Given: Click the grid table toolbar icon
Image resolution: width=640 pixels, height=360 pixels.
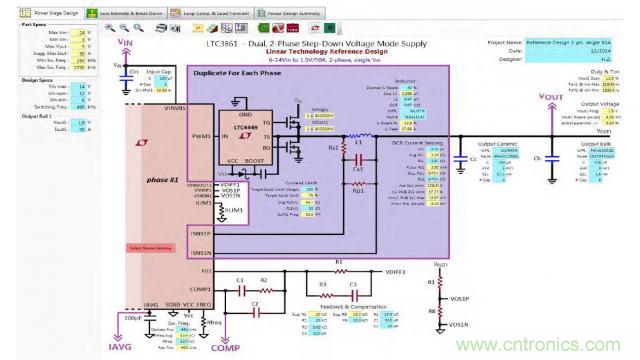Looking at the screenshot, I should click(x=227, y=28).
